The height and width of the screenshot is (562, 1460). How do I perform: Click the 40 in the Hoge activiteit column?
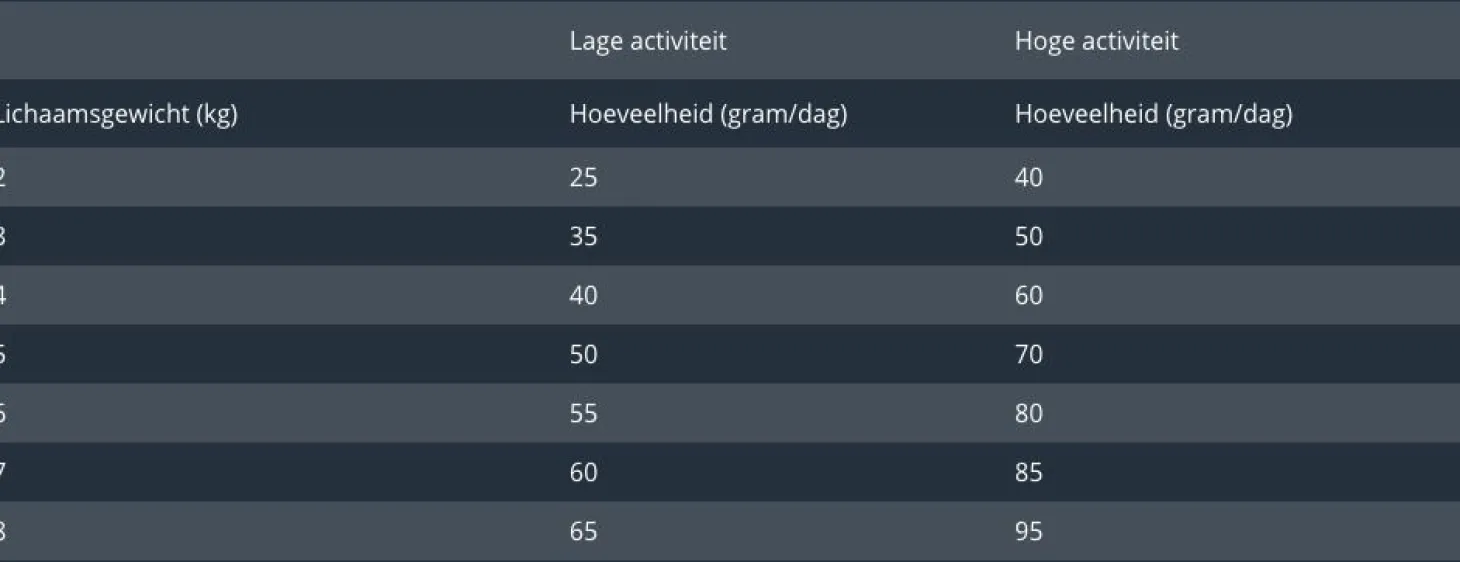1028,177
